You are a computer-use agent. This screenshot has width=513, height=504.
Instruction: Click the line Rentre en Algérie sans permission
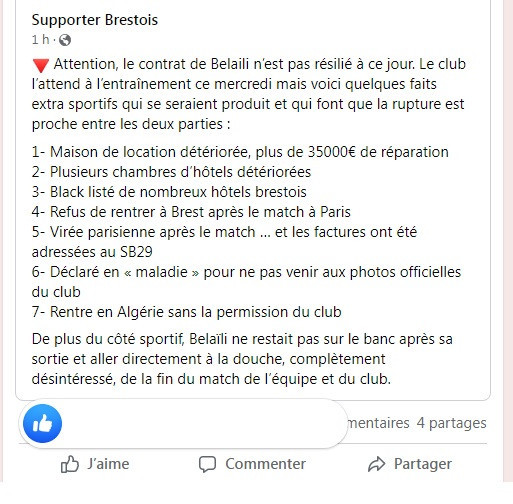click(x=187, y=312)
